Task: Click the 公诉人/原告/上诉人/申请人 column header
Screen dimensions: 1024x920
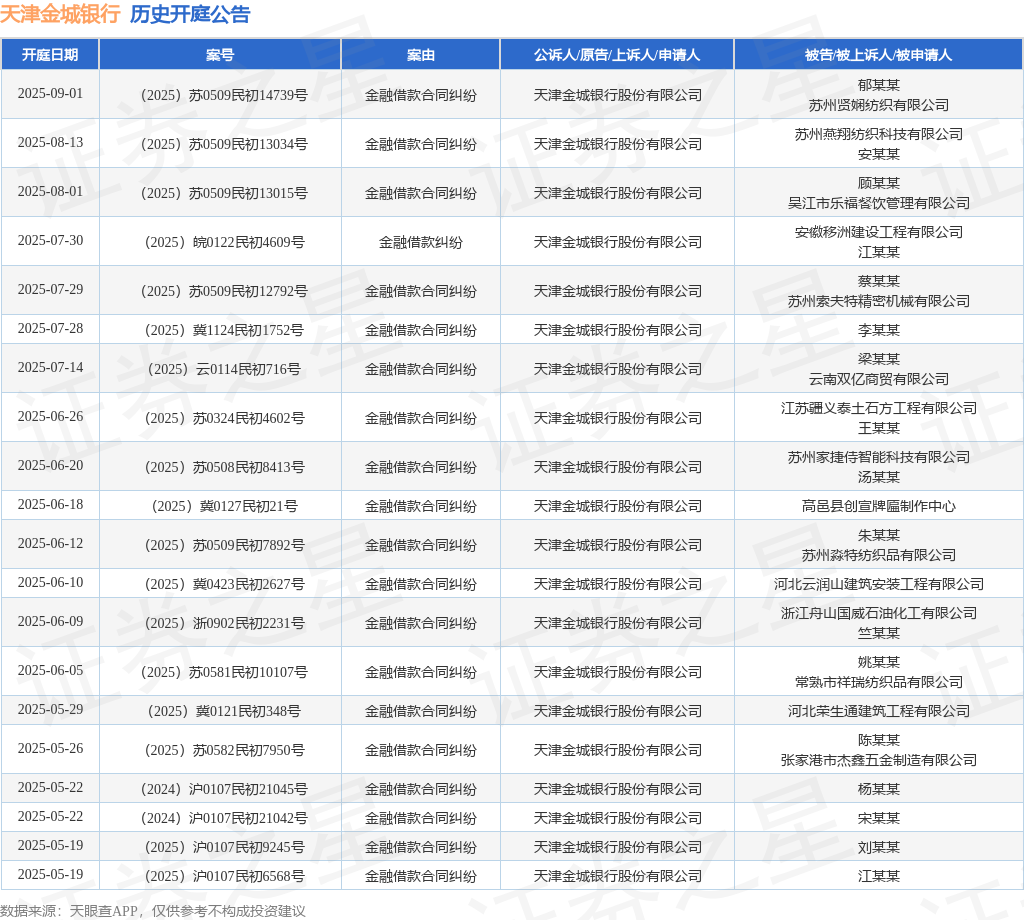Action: point(617,54)
